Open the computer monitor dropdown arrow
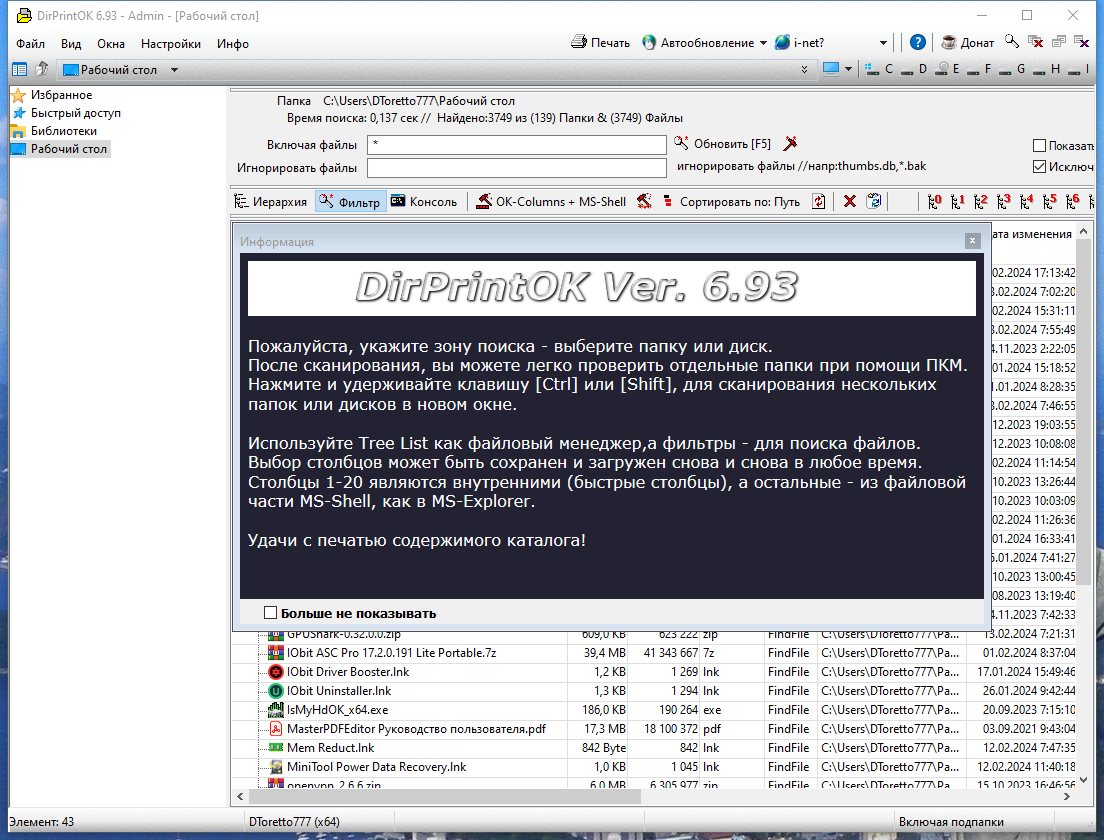 pos(848,69)
